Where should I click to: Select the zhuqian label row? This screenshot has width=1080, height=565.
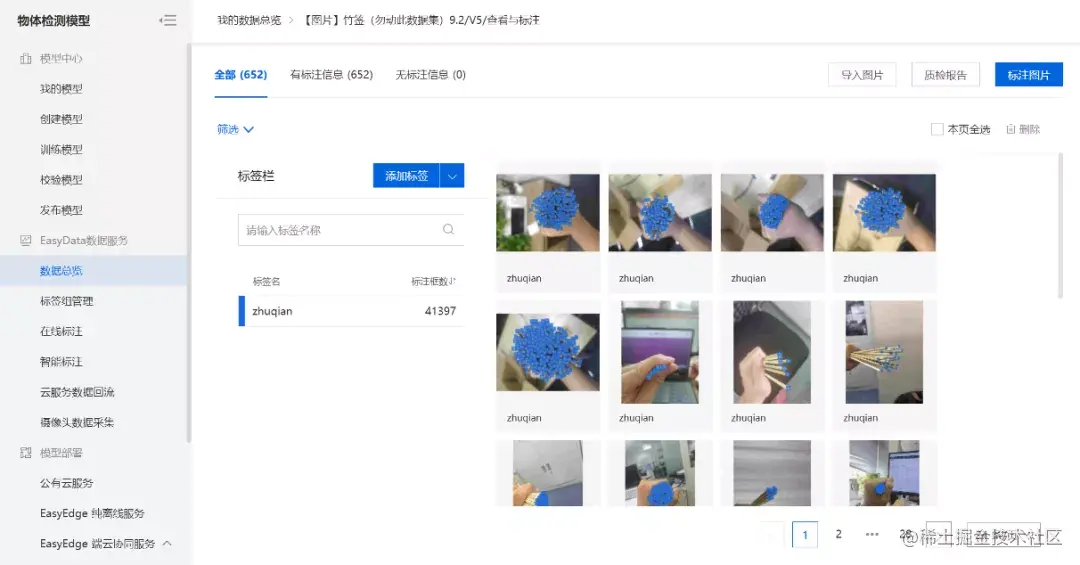coord(351,311)
